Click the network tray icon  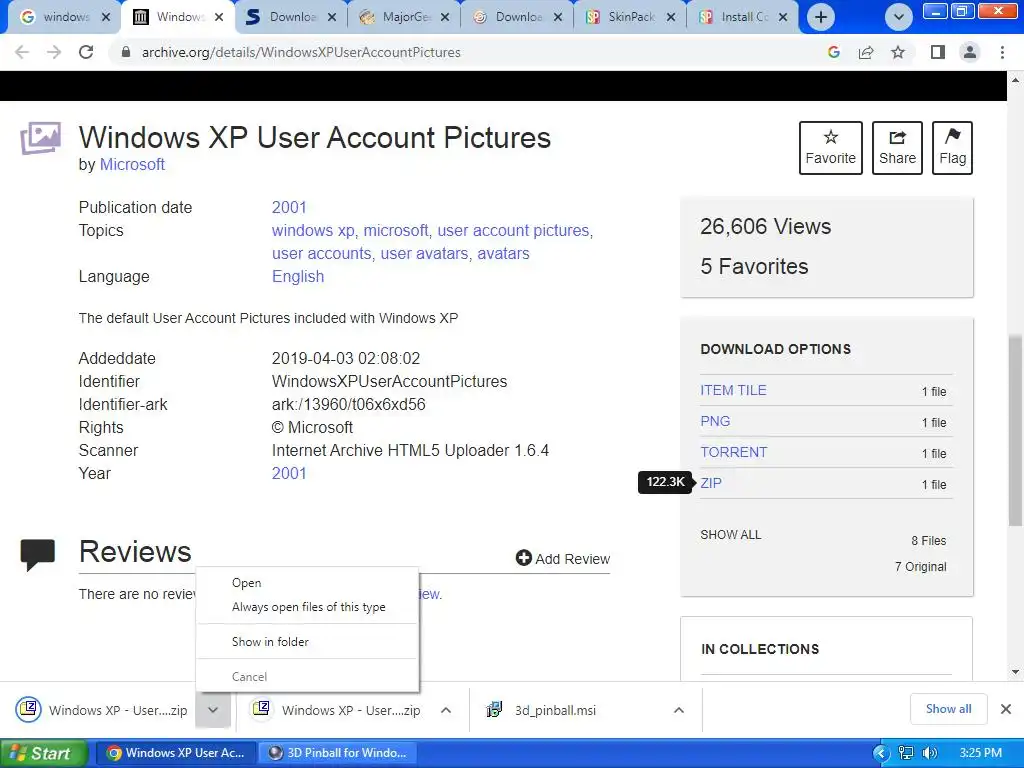point(906,753)
